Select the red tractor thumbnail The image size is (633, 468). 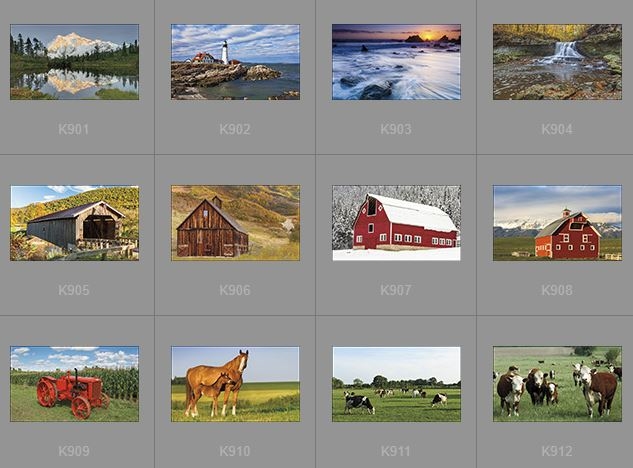point(74,384)
